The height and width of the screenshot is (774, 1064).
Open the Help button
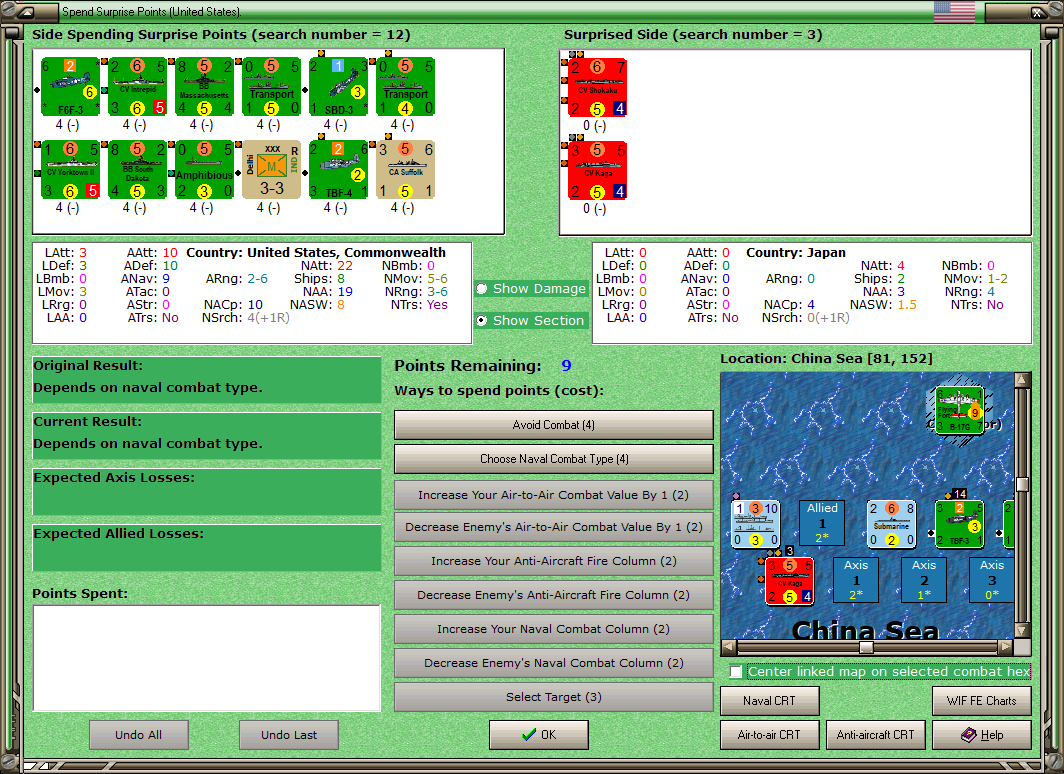point(982,735)
